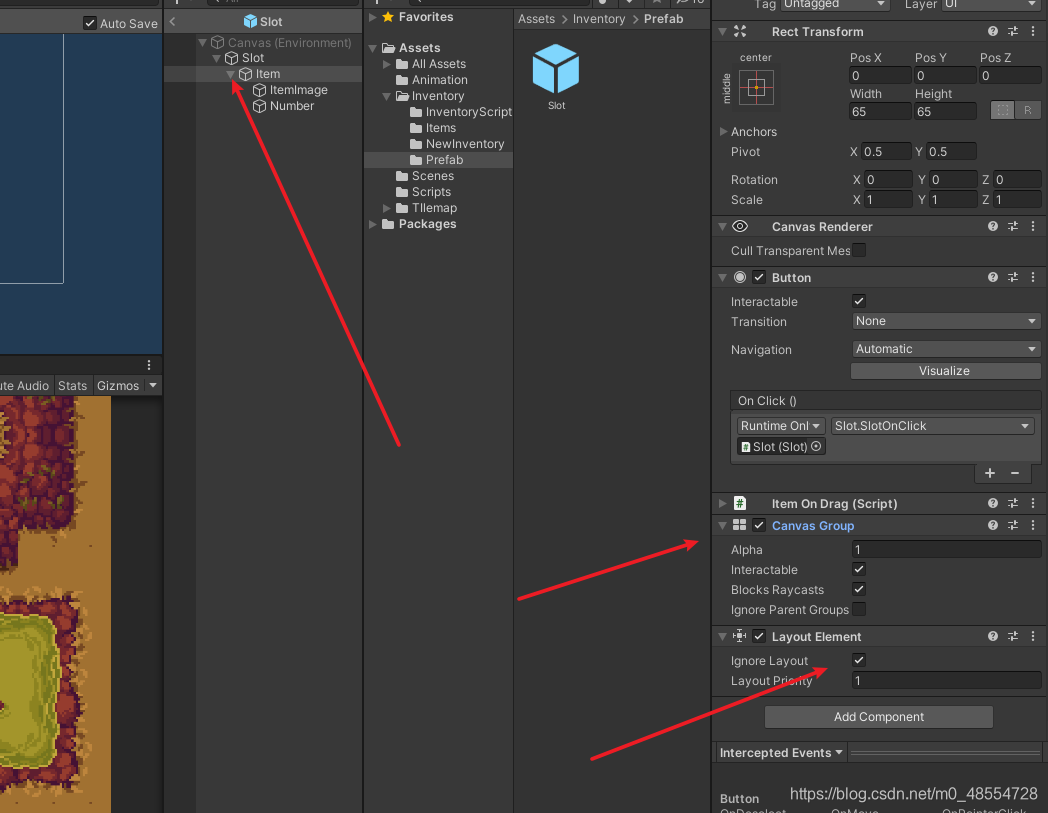Click the Gizmos button in game view

[x=118, y=386]
